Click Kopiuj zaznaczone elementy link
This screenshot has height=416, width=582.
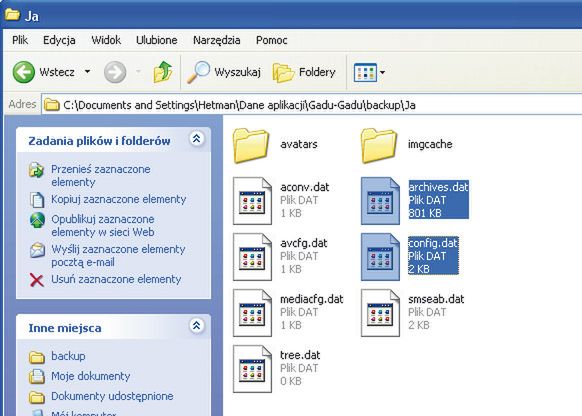118,199
